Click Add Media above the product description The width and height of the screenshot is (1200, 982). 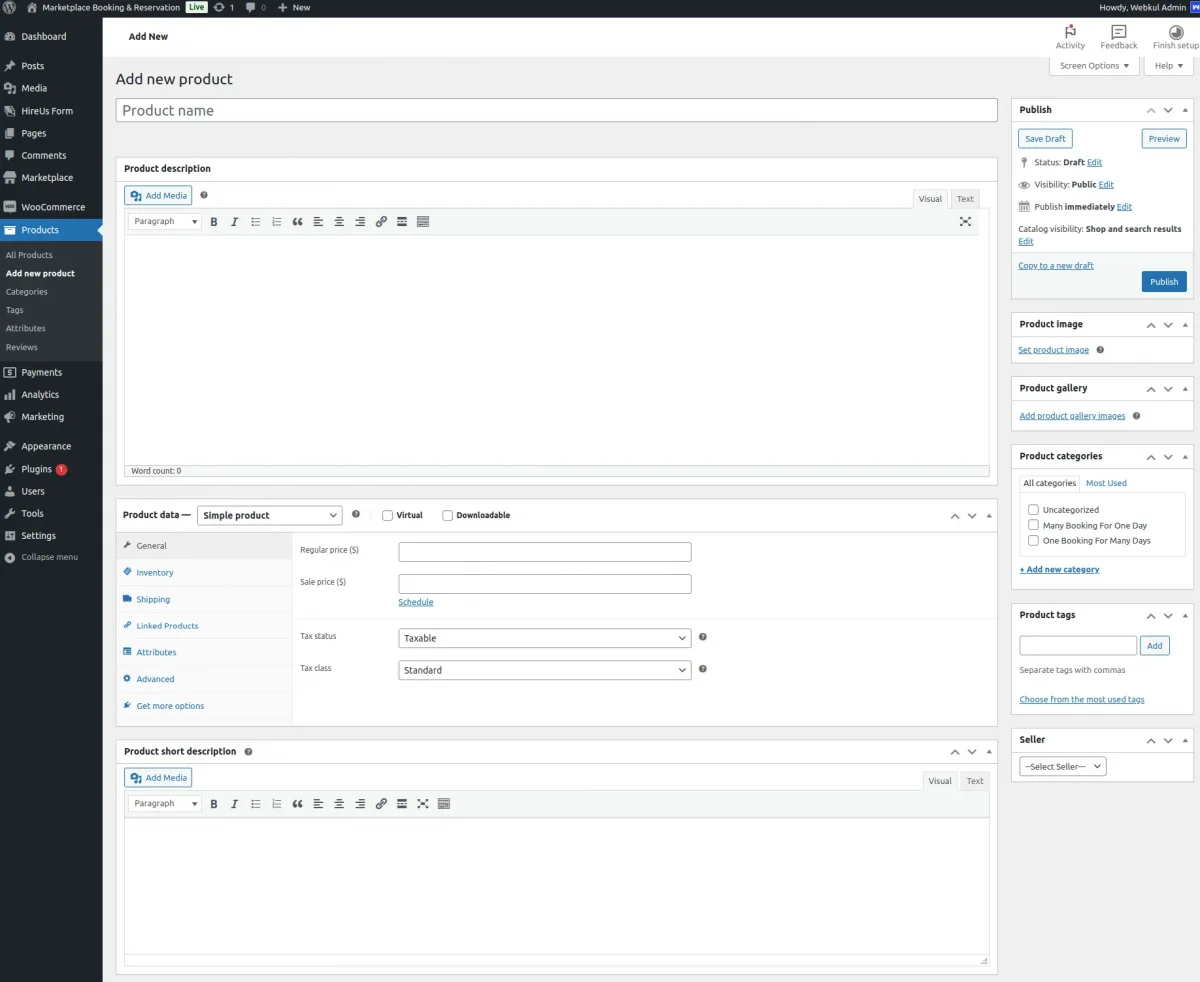(x=158, y=195)
